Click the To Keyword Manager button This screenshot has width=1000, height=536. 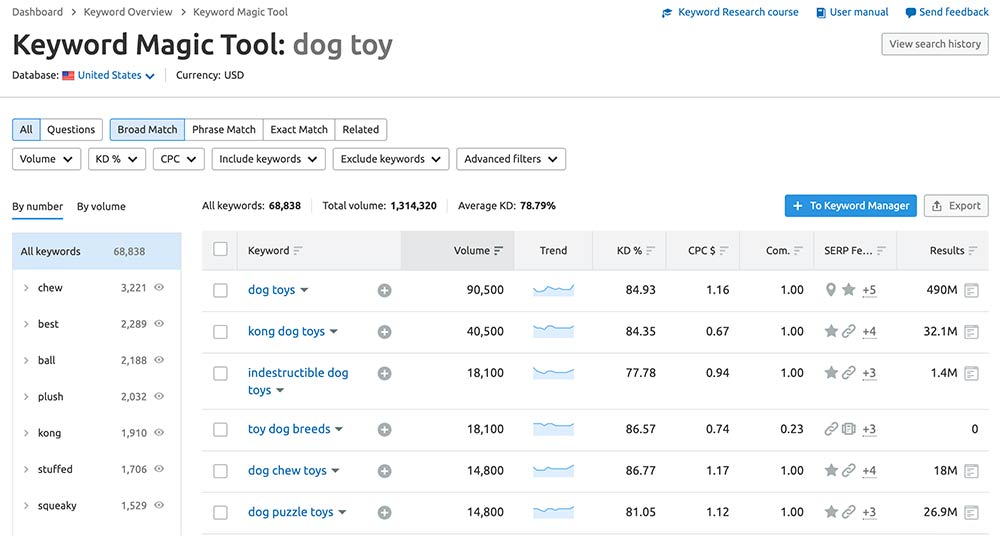(850, 206)
